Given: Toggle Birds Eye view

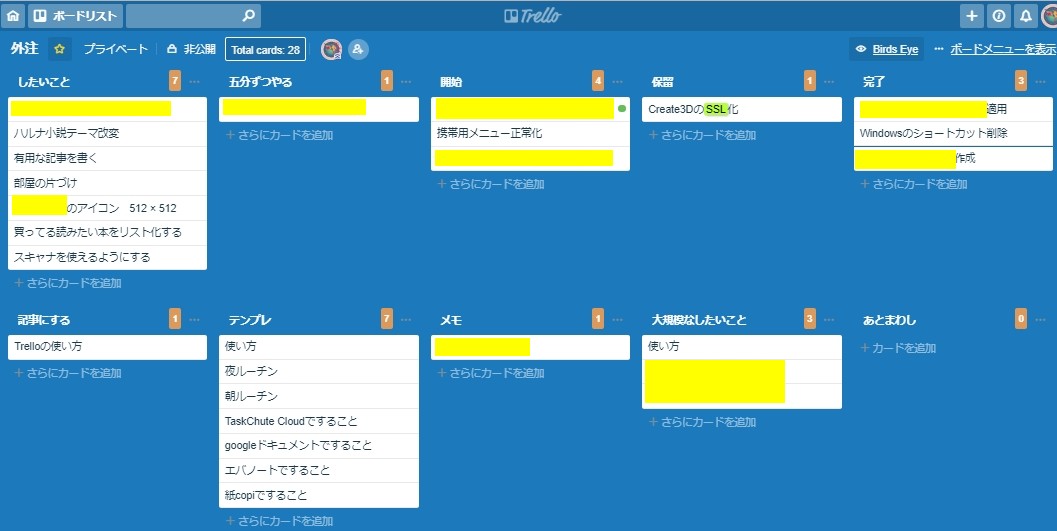Looking at the screenshot, I should pos(885,49).
